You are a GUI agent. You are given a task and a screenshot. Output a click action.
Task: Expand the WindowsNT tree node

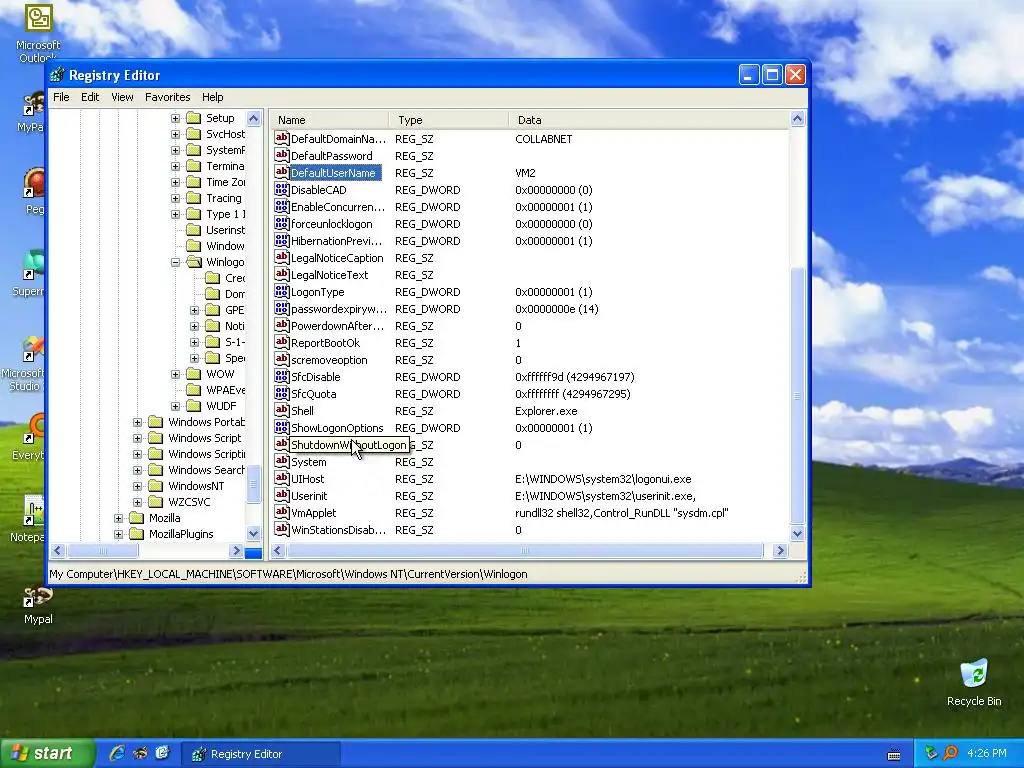[x=137, y=486]
